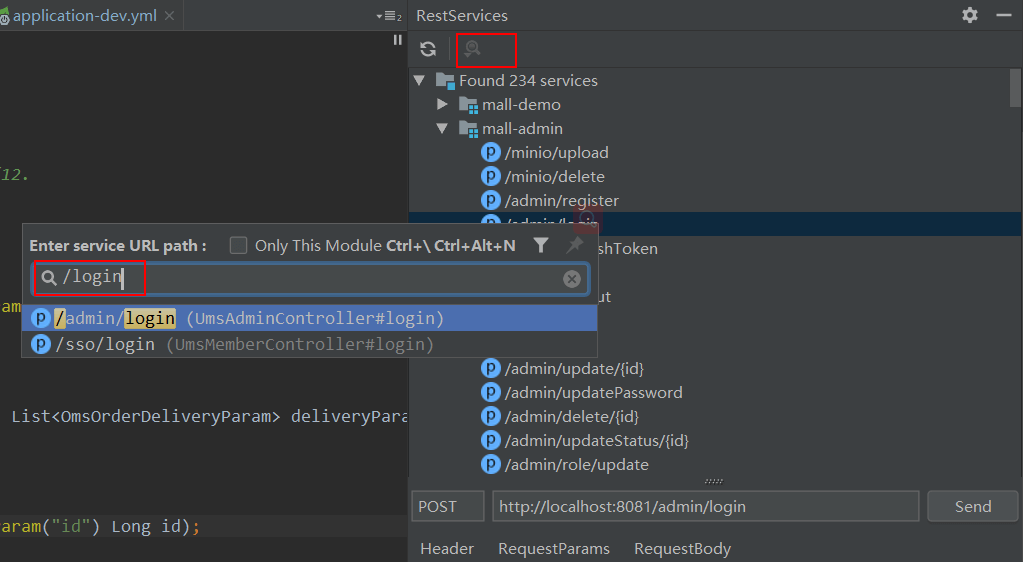The image size is (1023, 562).
Task: Refresh the RestServices list
Action: pos(428,49)
